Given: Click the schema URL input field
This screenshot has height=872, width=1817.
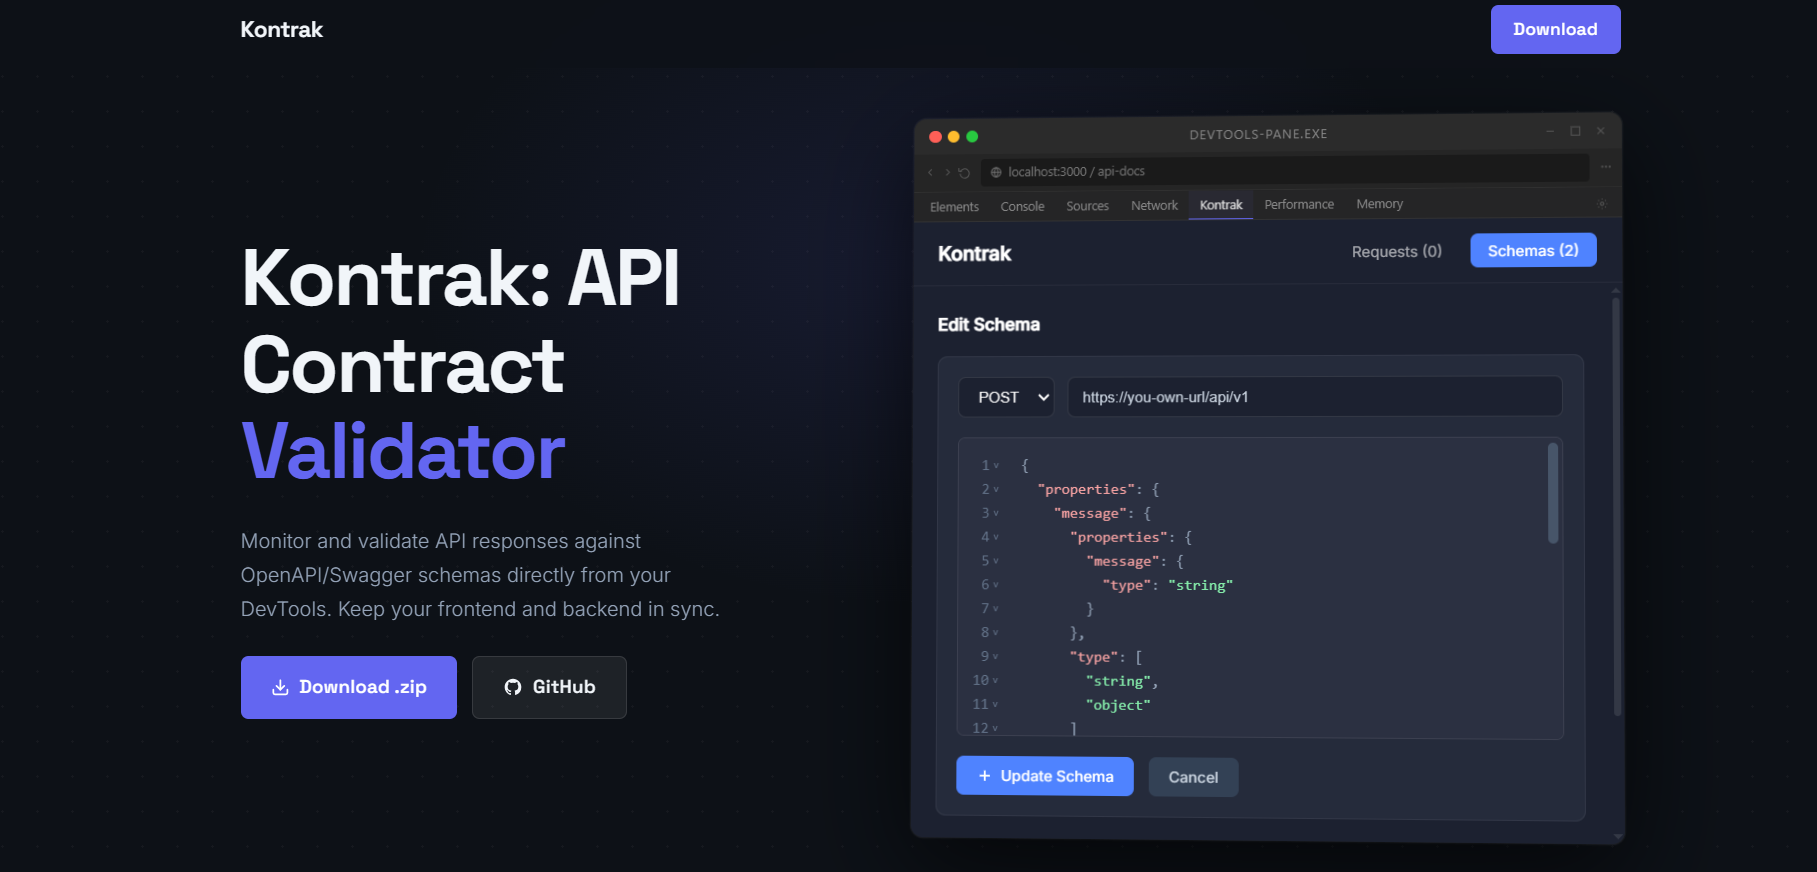Looking at the screenshot, I should tap(1314, 397).
